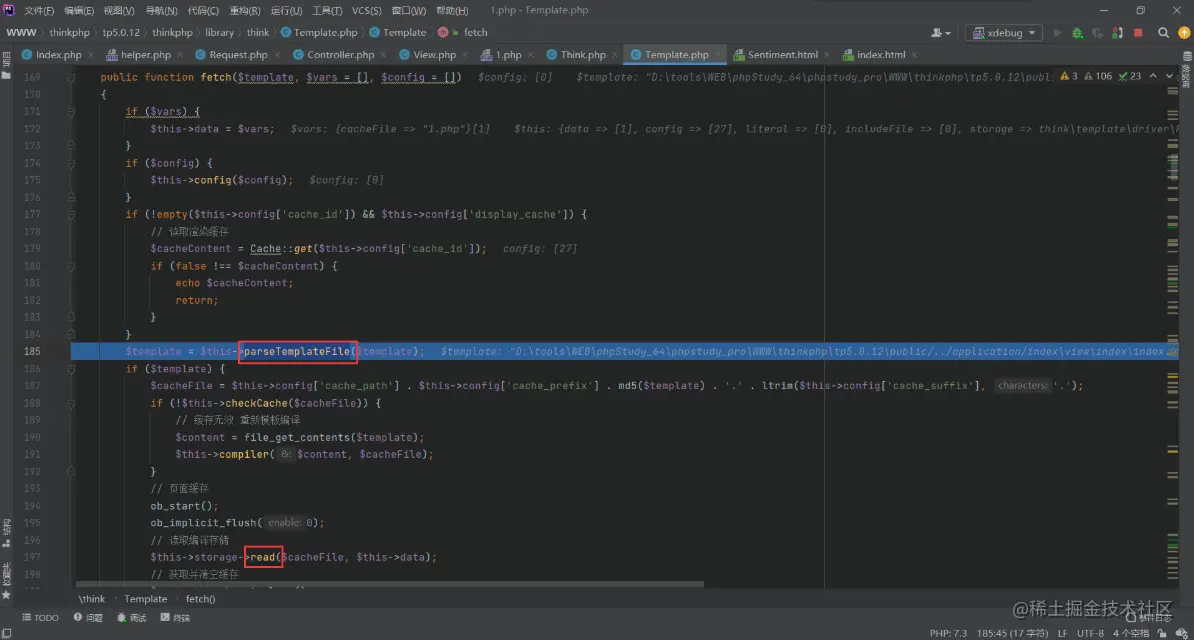Close the Sentiment.html editor tab
The image size is (1194, 640).
828,55
